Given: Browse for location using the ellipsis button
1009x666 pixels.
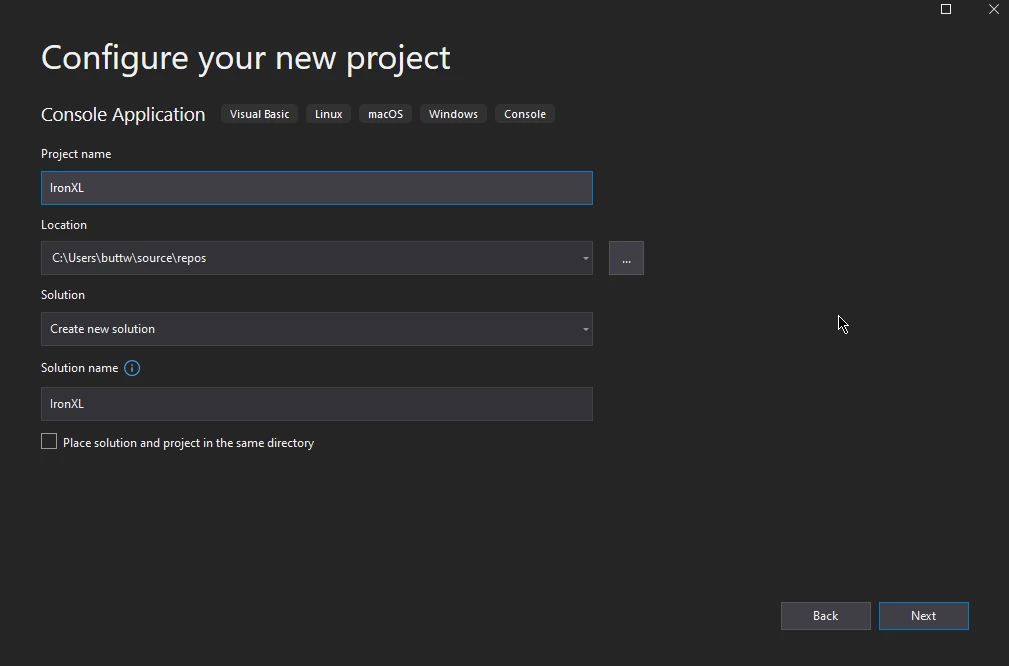Looking at the screenshot, I should pyautogui.click(x=626, y=258).
